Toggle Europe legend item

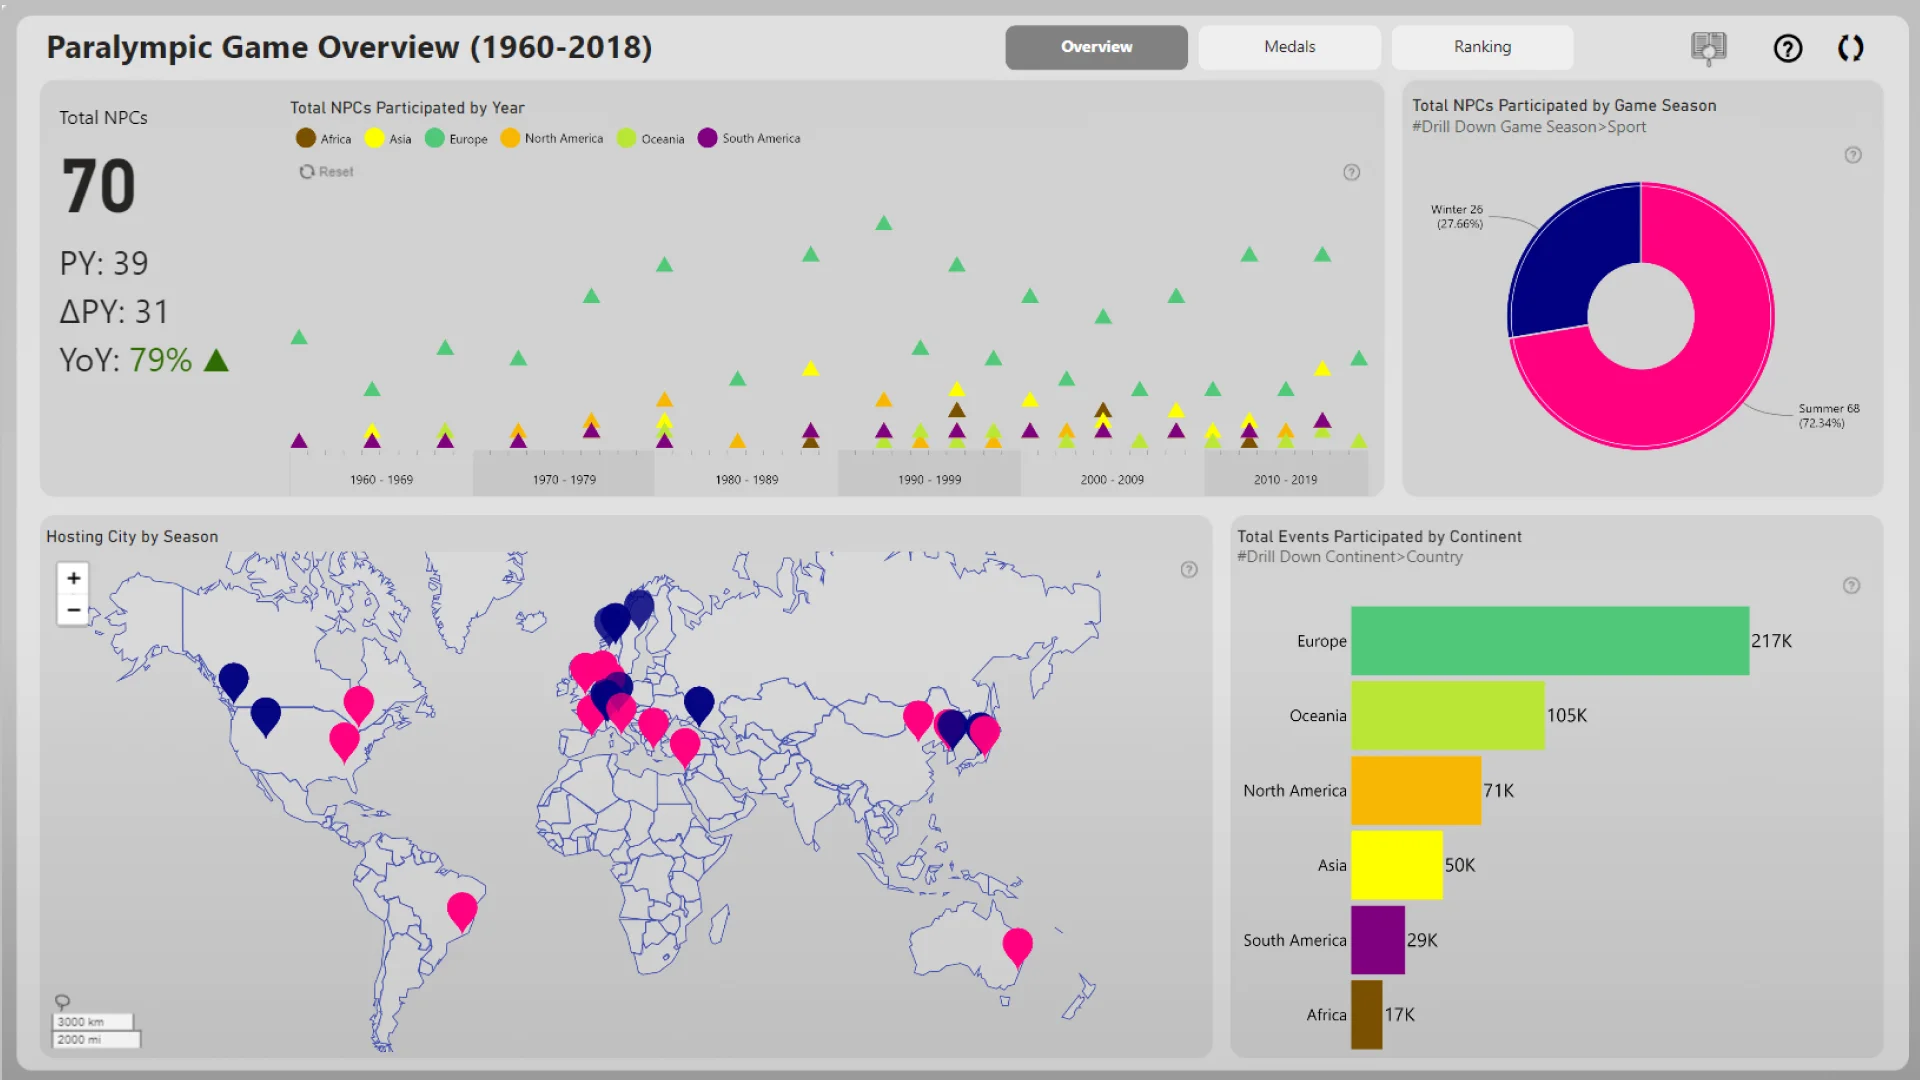tap(456, 139)
